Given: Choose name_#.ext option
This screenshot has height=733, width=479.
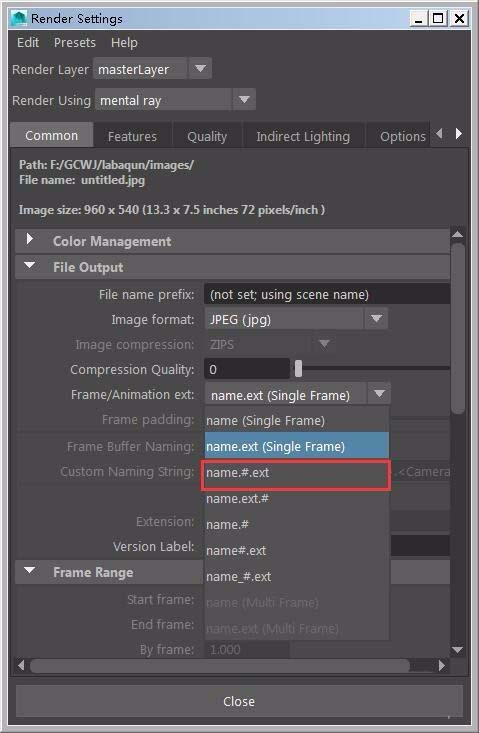Looking at the screenshot, I should click(297, 577).
